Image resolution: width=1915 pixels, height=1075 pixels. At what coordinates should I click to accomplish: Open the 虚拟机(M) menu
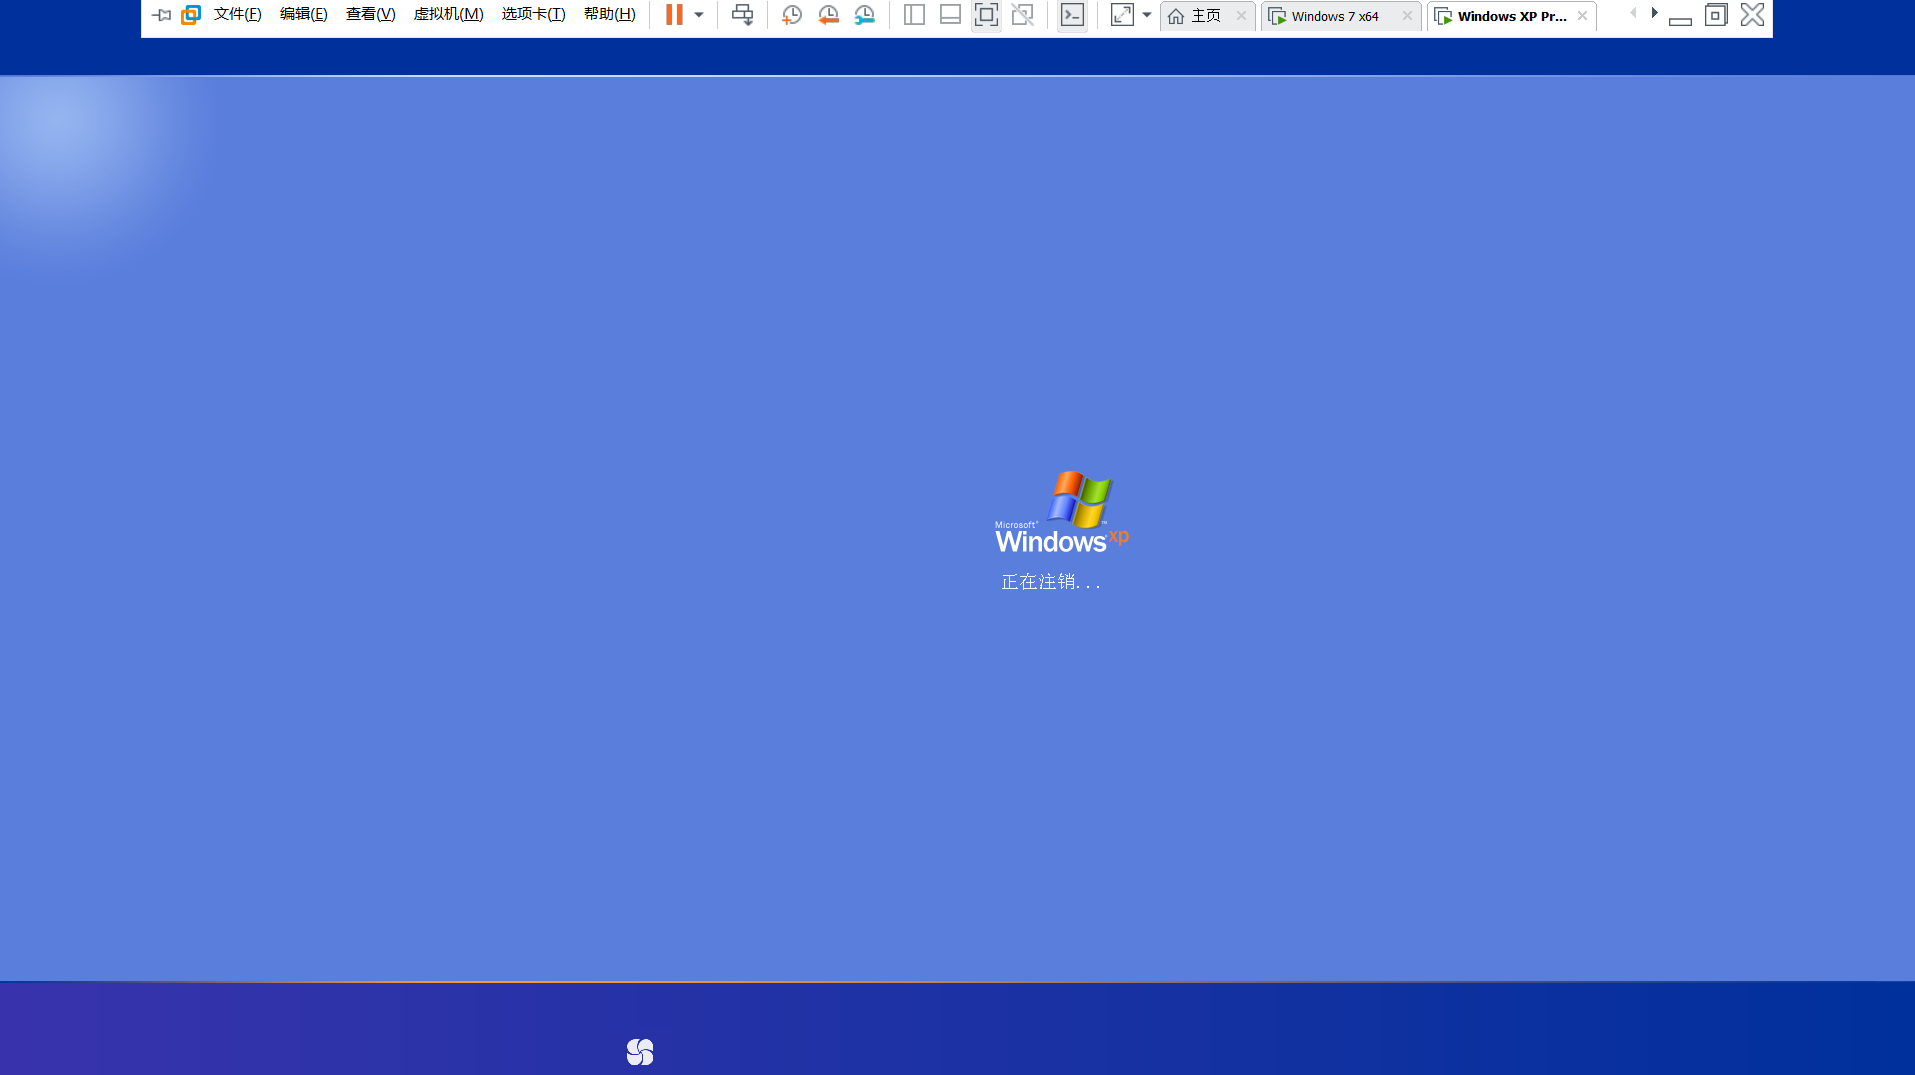tap(449, 15)
